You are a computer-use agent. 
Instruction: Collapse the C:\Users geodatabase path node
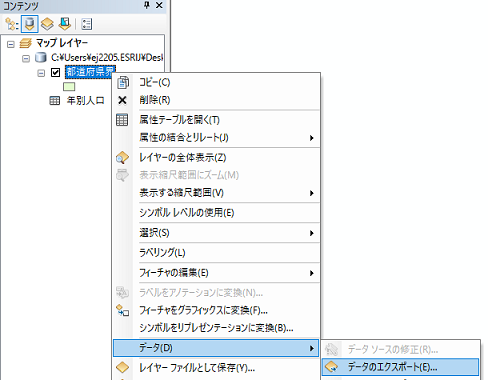26,58
